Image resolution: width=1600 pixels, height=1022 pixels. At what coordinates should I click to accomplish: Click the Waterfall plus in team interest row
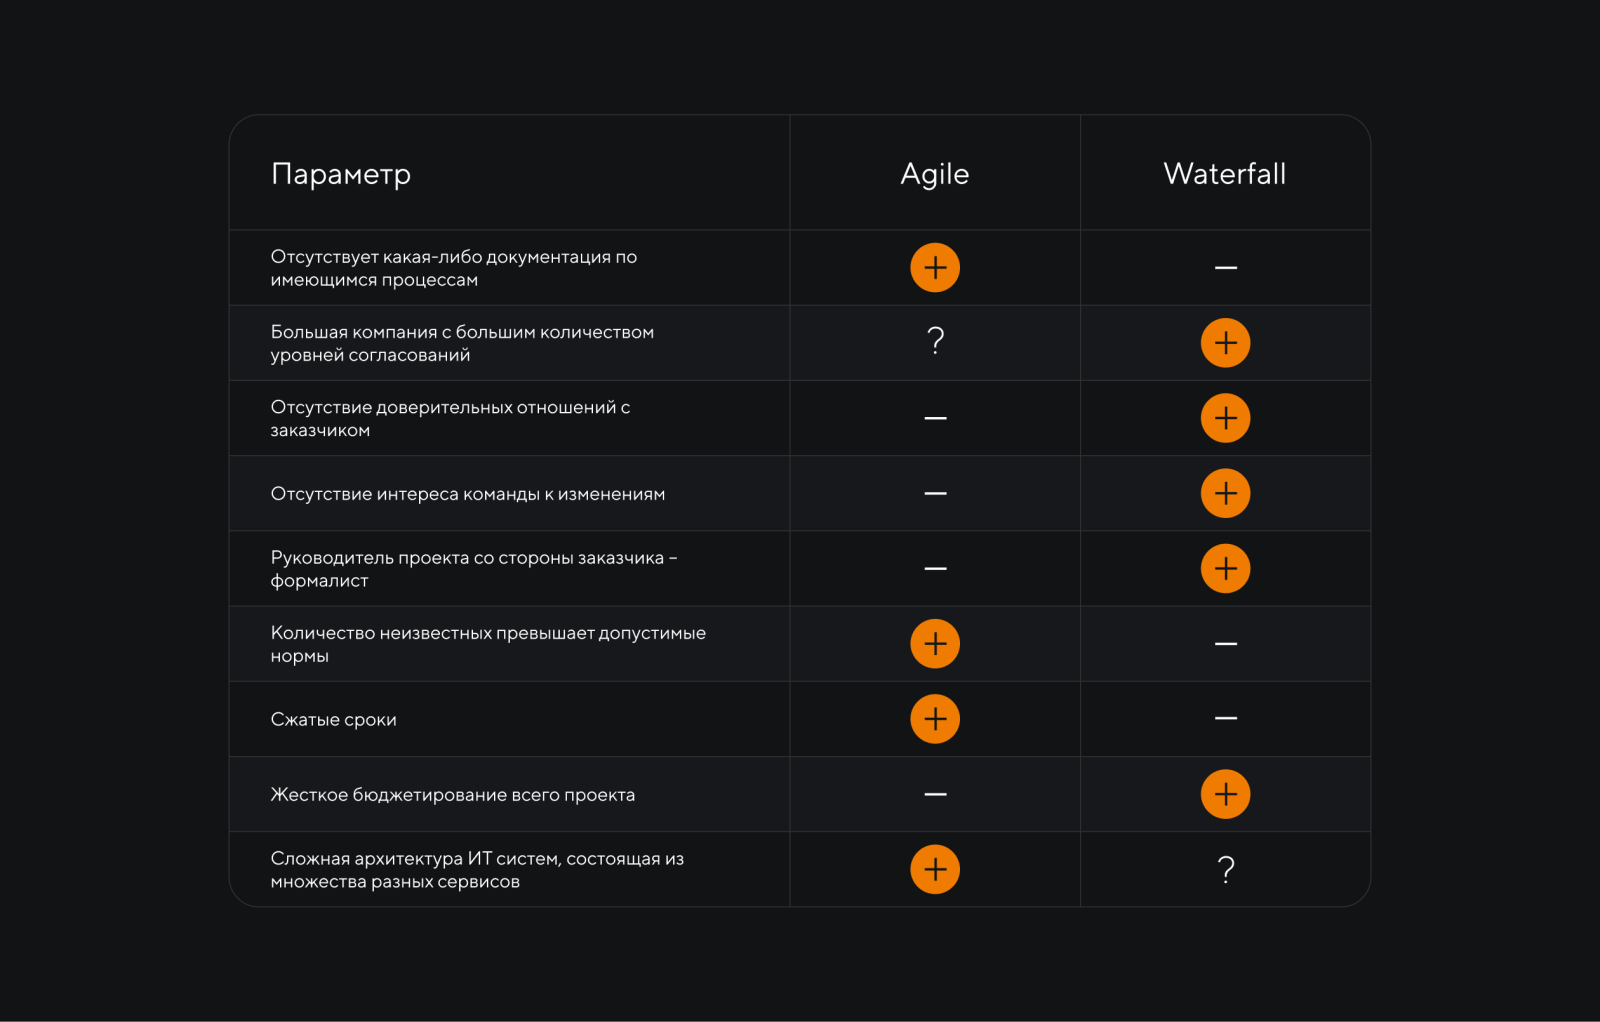1225,493
